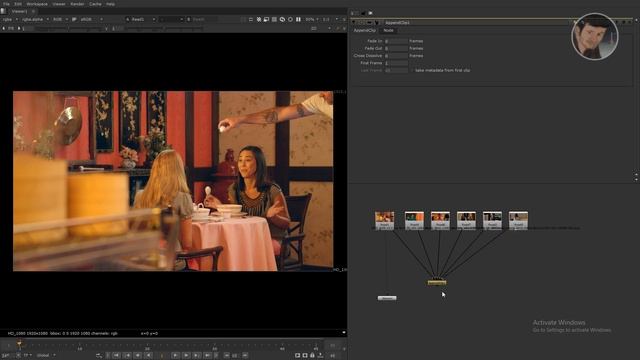Open the Workspace menu
Viewport: 640px width, 360px height.
tap(37, 4)
